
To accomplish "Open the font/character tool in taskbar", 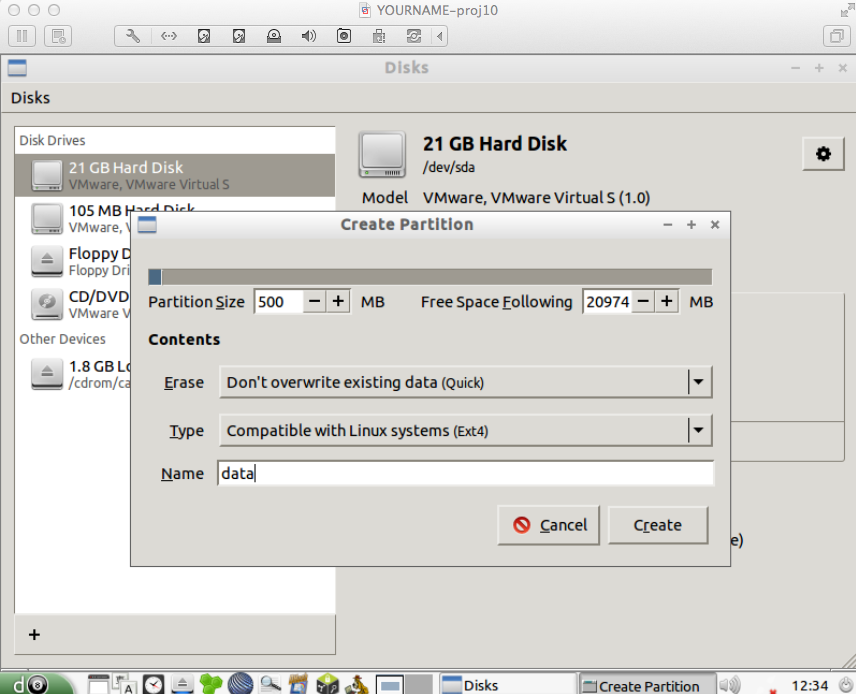I will coord(124,684).
